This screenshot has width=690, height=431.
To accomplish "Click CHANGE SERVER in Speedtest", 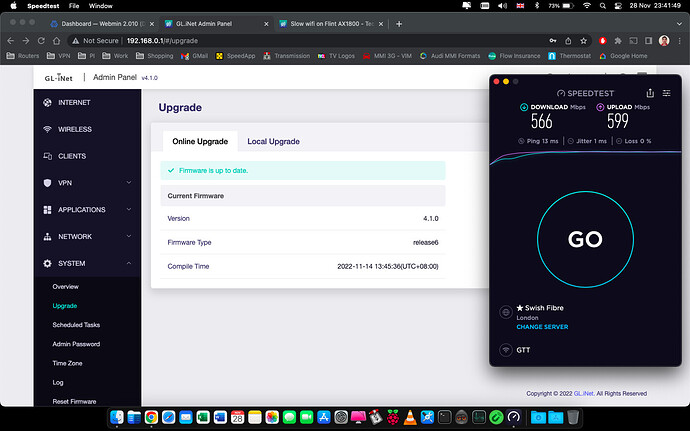I will click(542, 327).
